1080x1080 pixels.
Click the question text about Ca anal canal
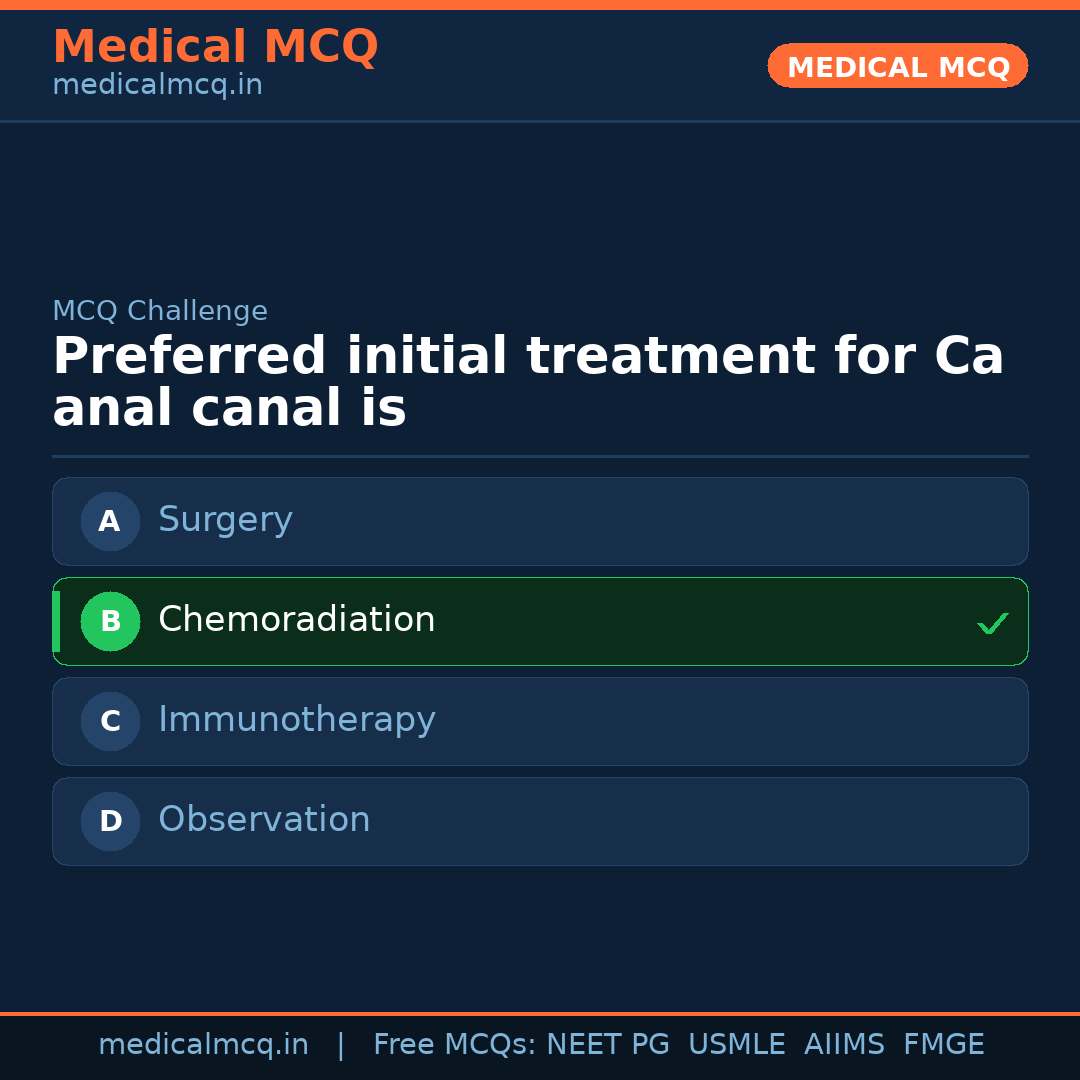point(528,380)
